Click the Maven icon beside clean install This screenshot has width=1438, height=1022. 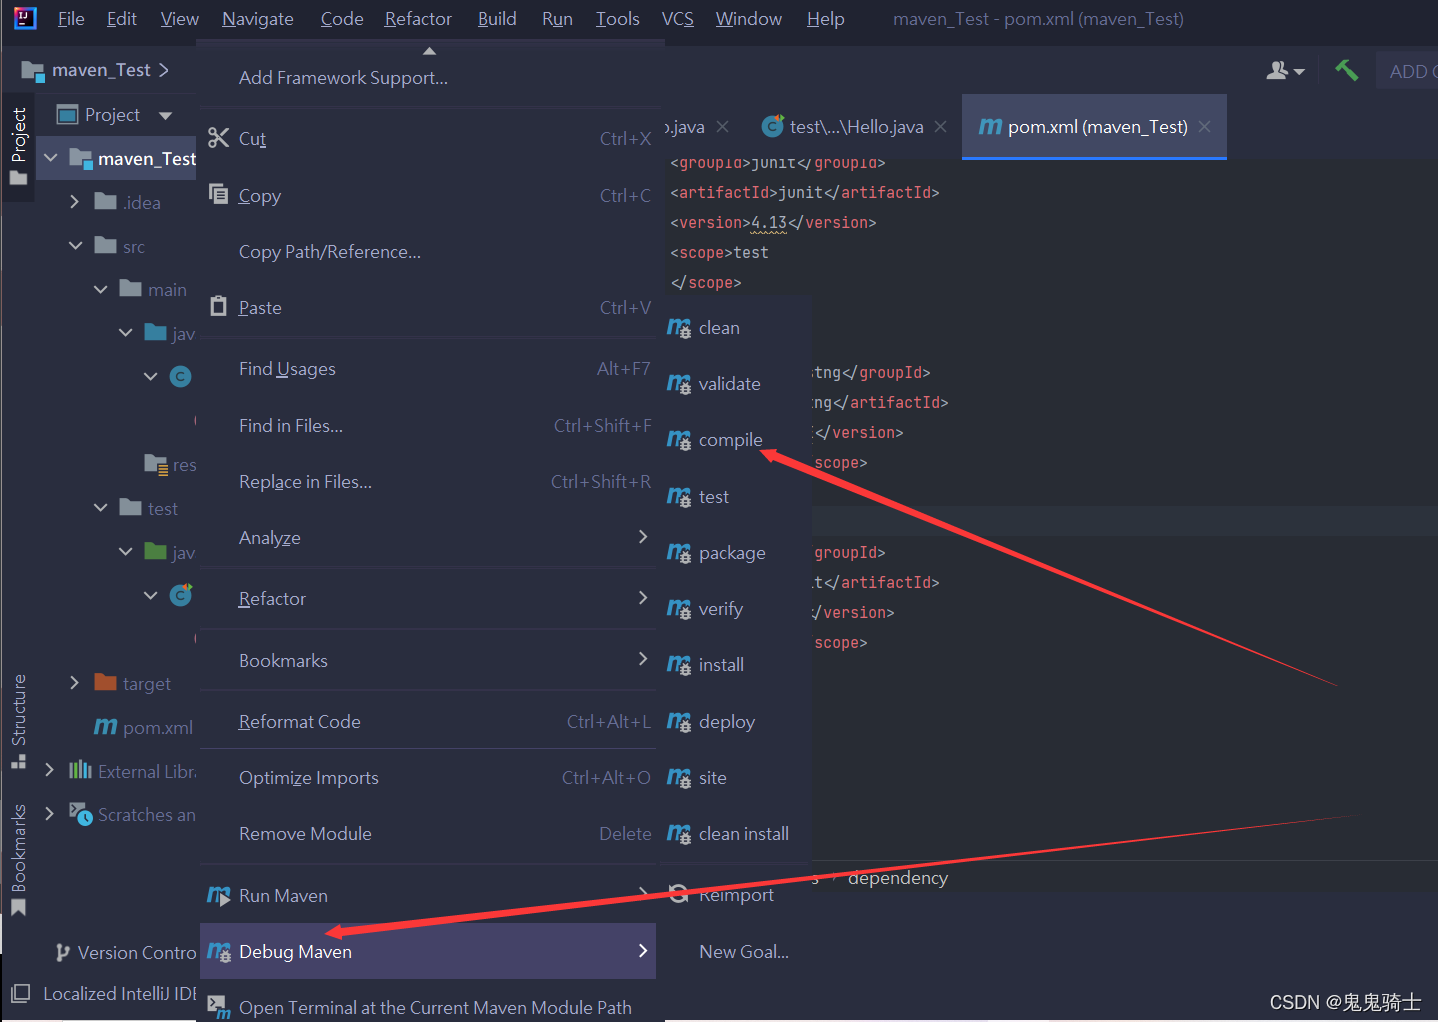pos(679,834)
